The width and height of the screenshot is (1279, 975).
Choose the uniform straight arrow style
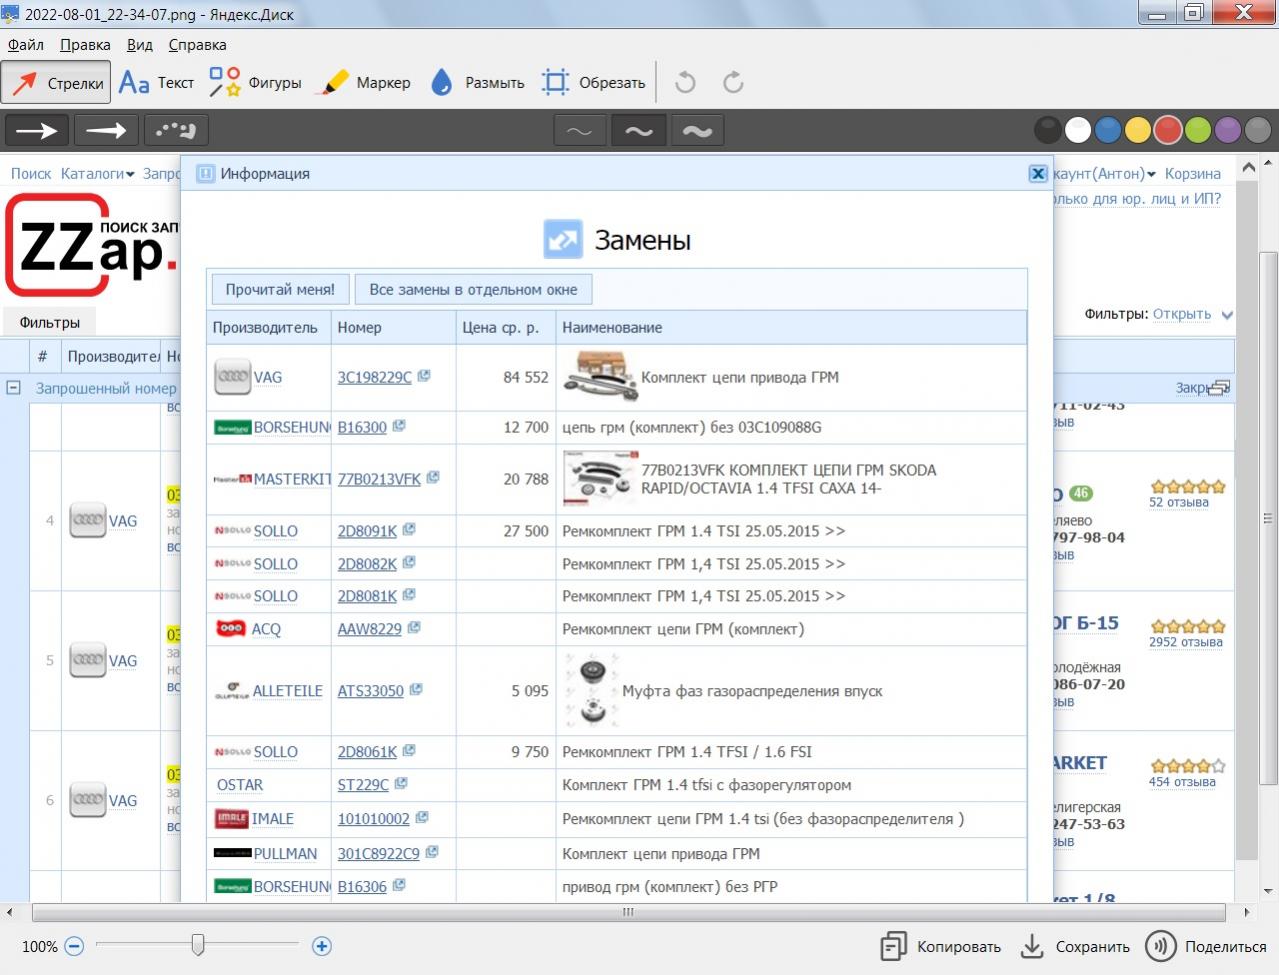coord(38,130)
